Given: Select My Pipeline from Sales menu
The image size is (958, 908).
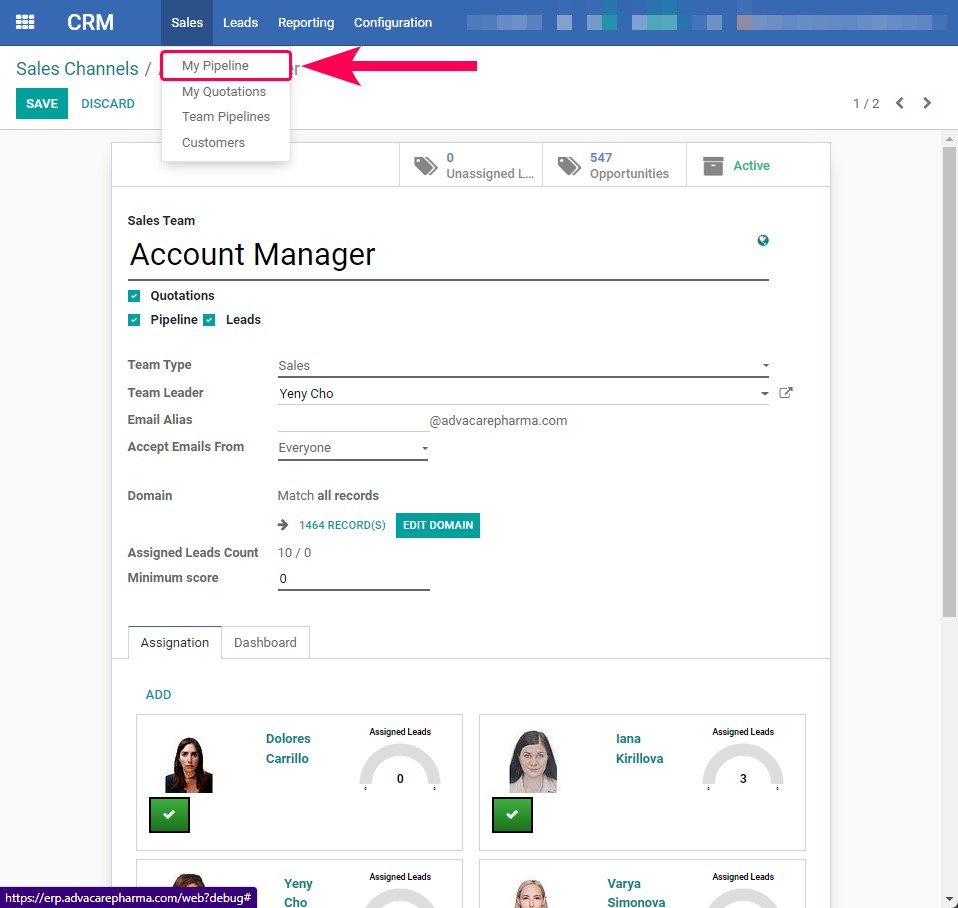Looking at the screenshot, I should point(225,65).
